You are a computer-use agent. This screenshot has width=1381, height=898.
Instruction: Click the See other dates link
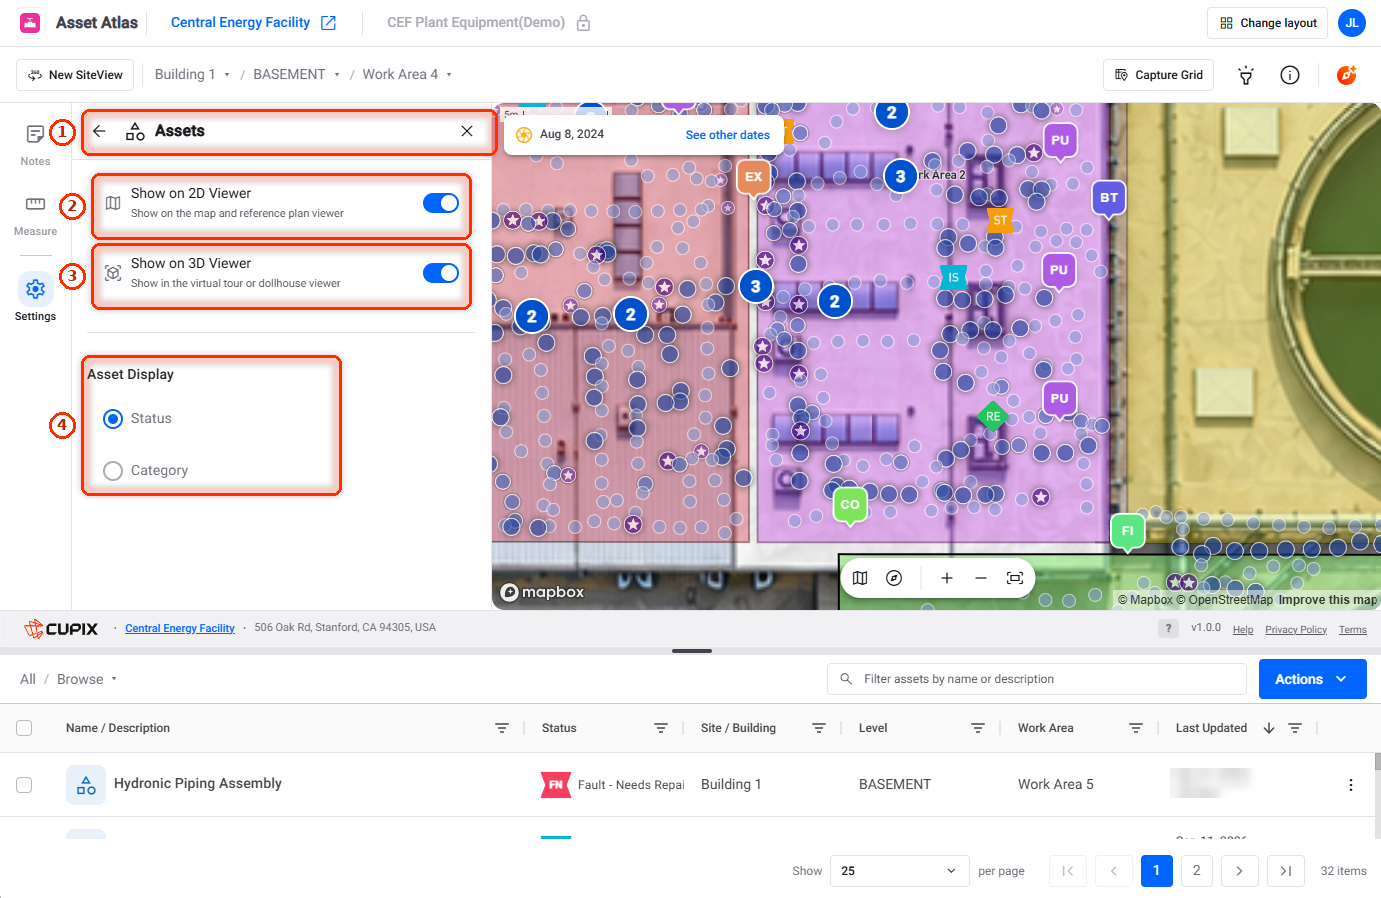[x=727, y=135]
